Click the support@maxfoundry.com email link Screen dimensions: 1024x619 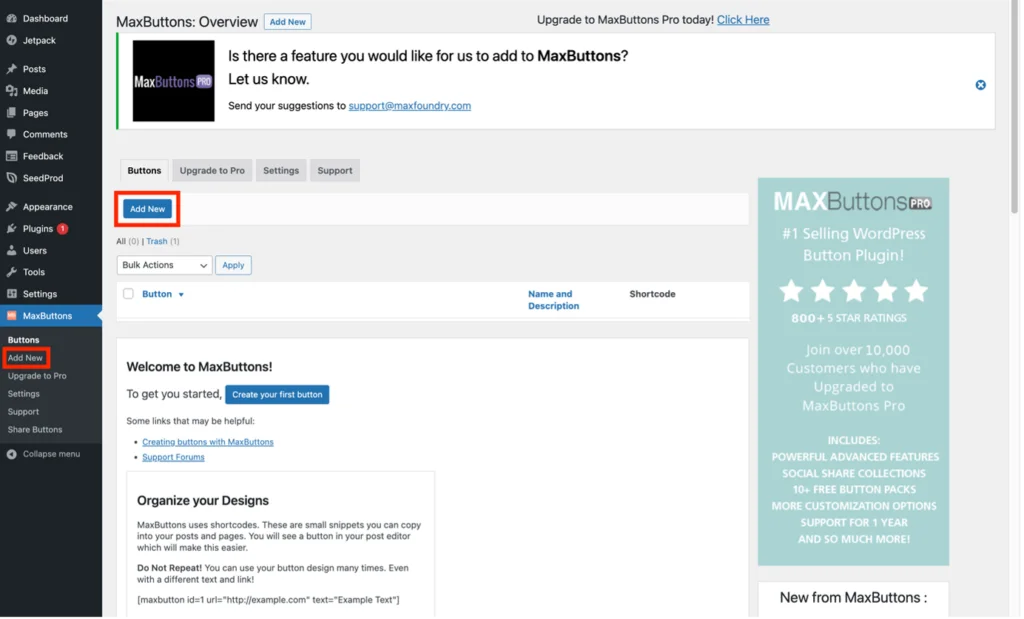pyautogui.click(x=409, y=106)
